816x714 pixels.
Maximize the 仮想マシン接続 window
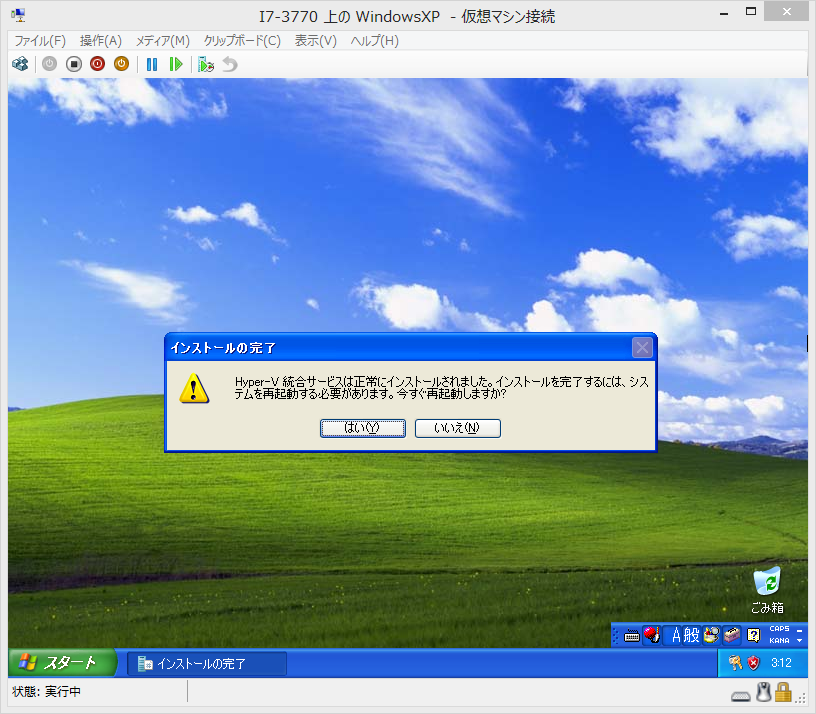pyautogui.click(x=751, y=11)
